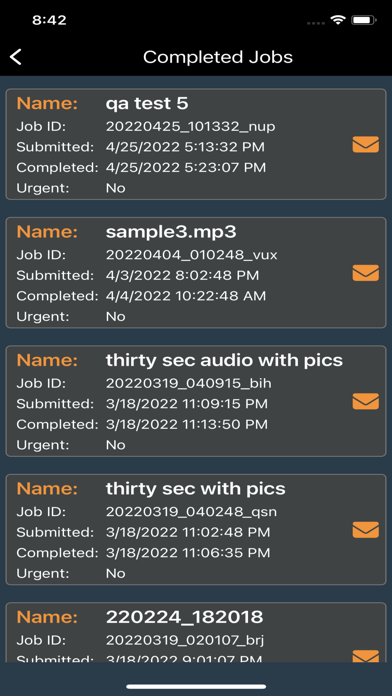The height and width of the screenshot is (696, 392).
Task: Tap Job ID 20220404_010248_vux
Action: click(x=191, y=255)
